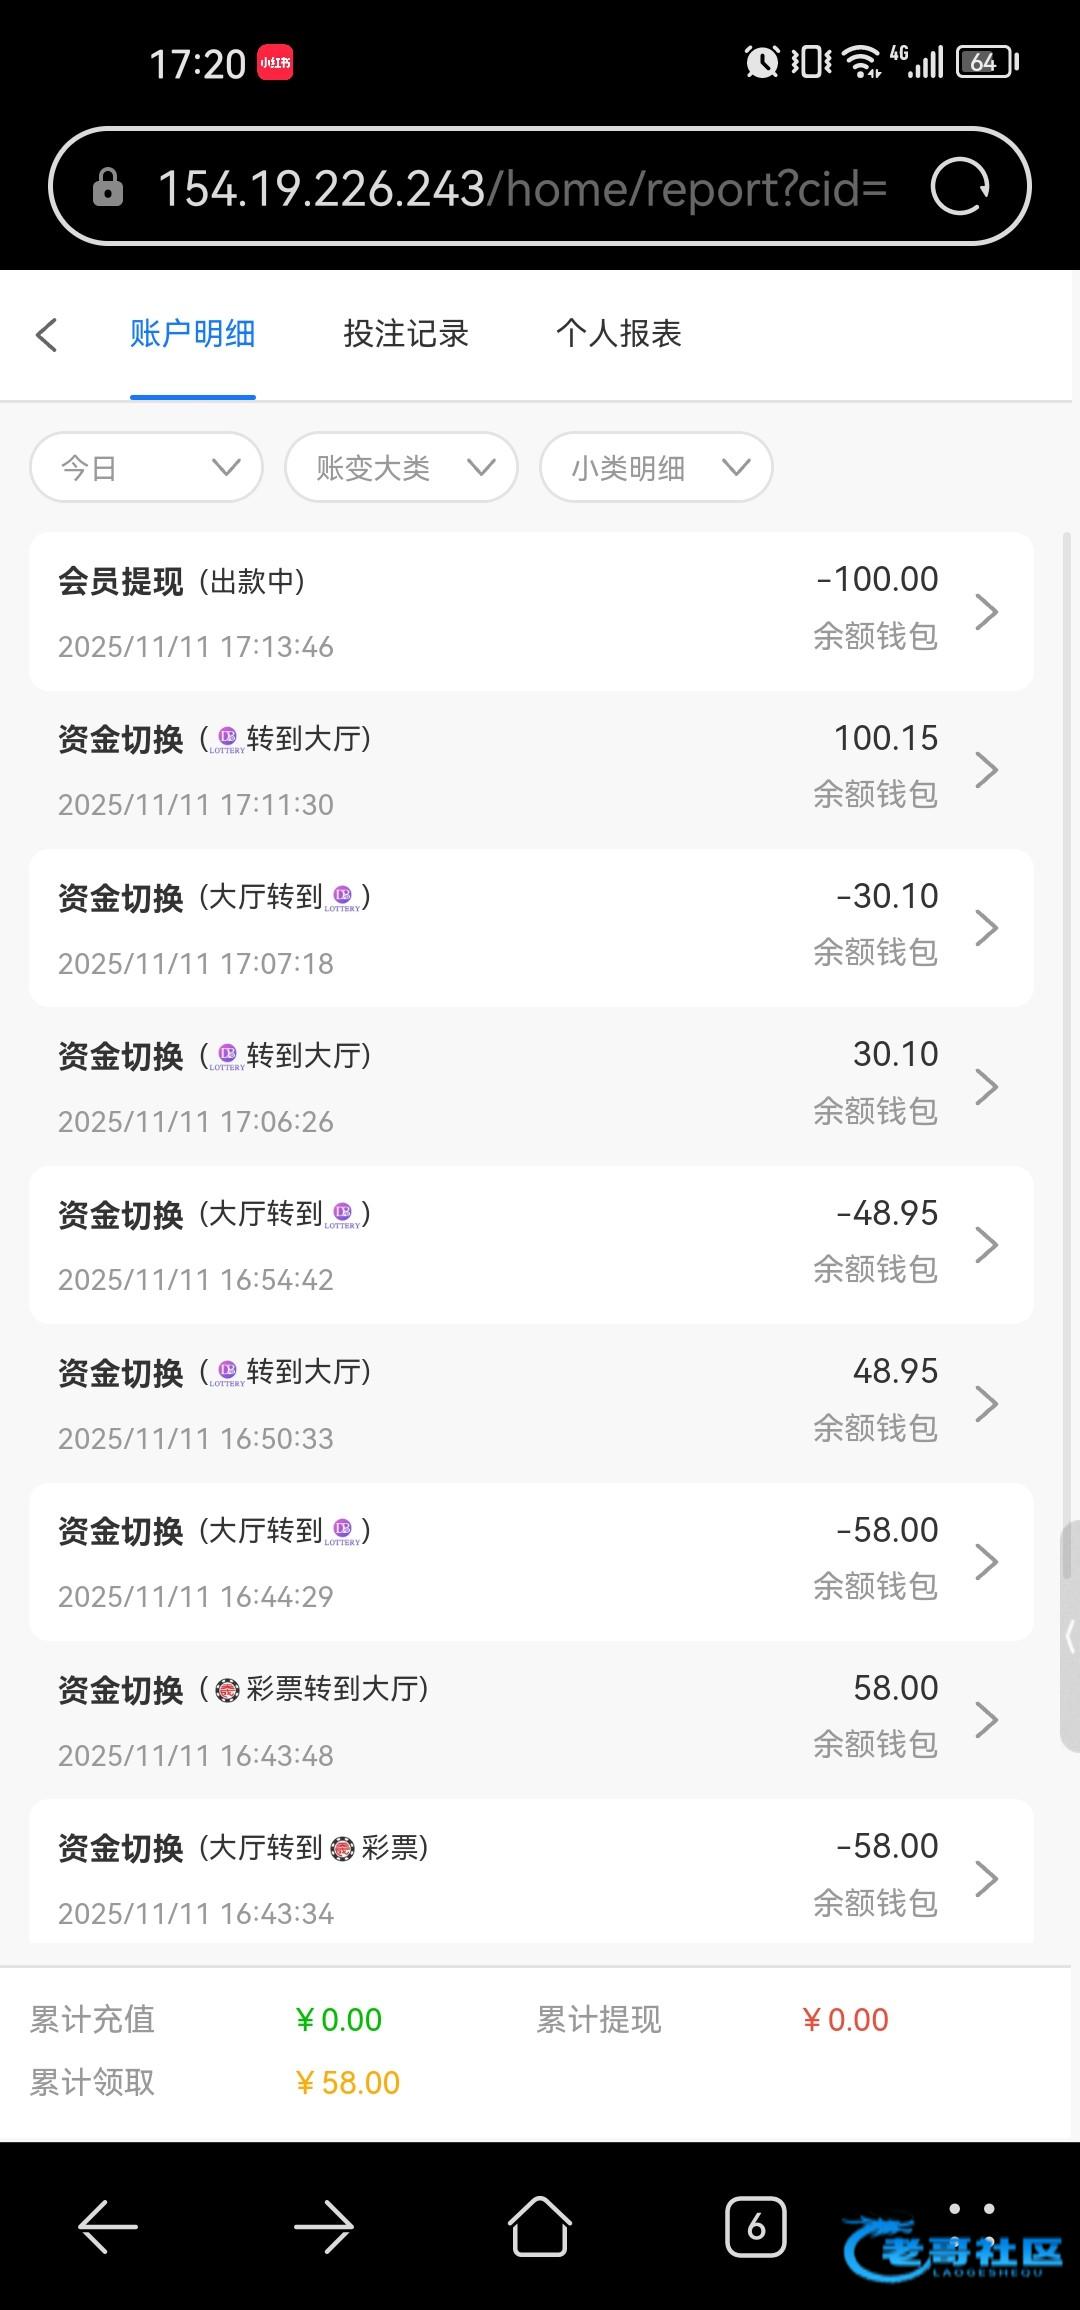Tap the back arrow beside 账户明细
Screen dimensions: 1080x2310
pos(47,335)
